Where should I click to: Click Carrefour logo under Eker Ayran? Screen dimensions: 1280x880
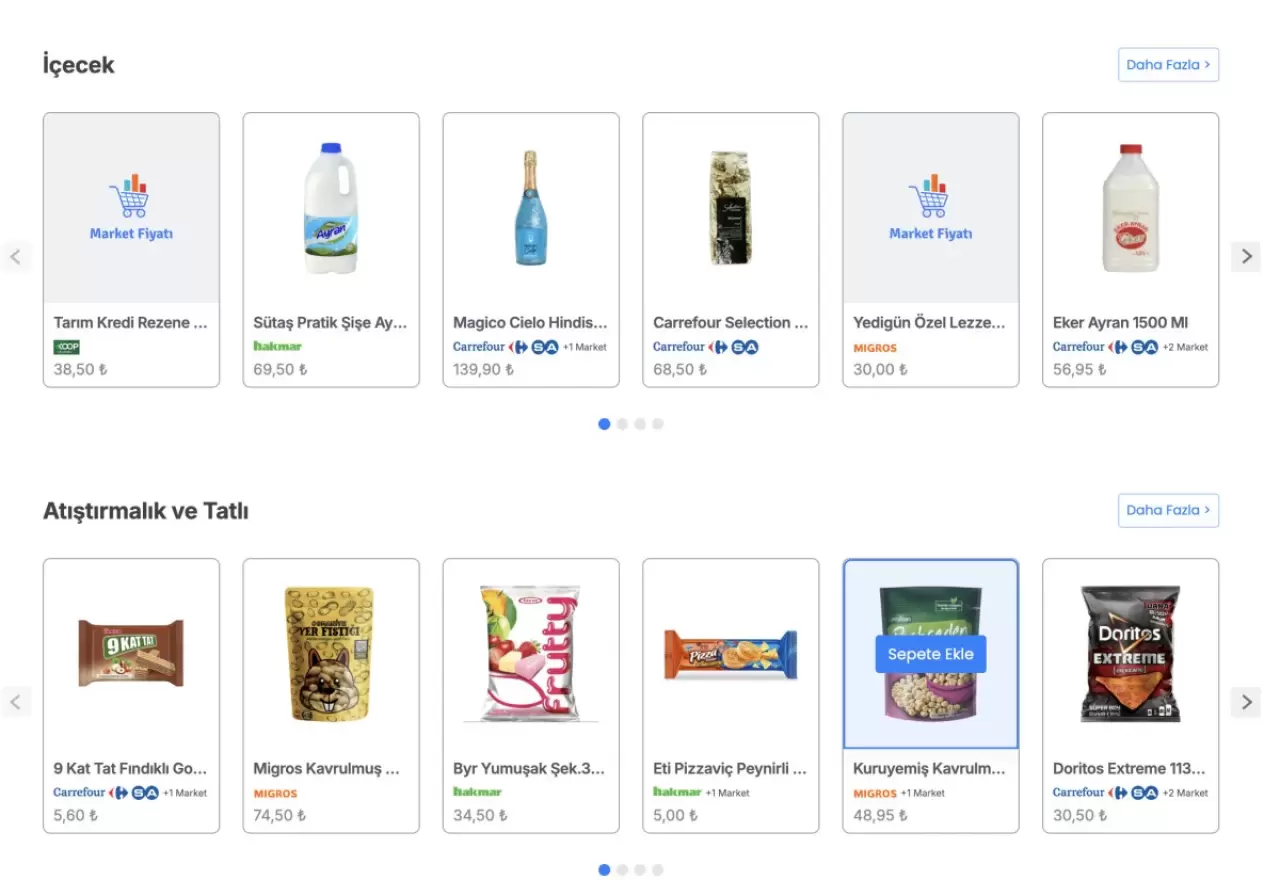(1079, 347)
